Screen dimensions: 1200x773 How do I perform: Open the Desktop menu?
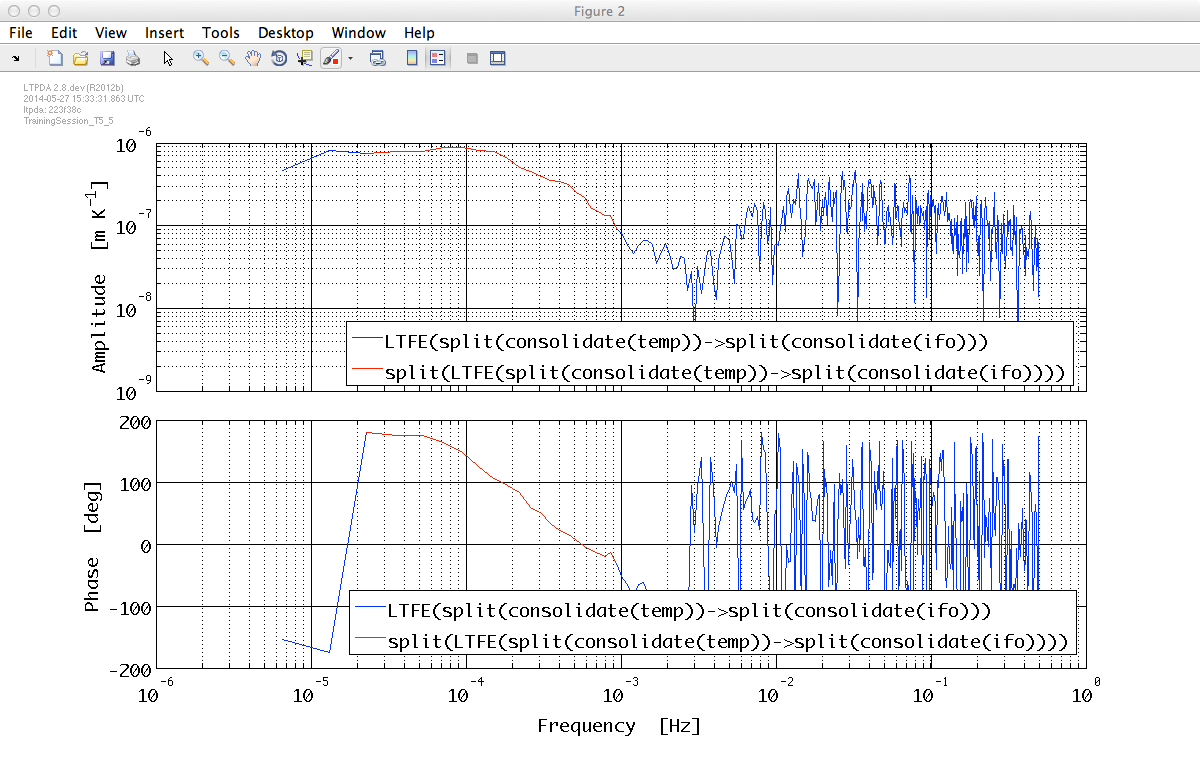click(x=286, y=33)
